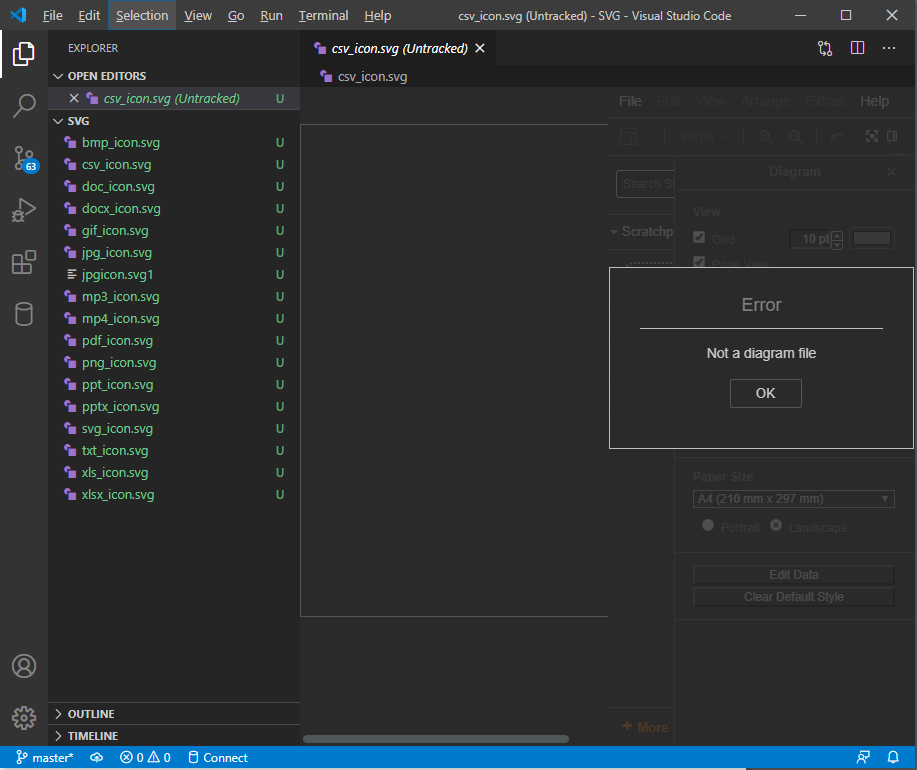The height and width of the screenshot is (770, 917).
Task: Open the Accounts menu icon
Action: [23, 666]
